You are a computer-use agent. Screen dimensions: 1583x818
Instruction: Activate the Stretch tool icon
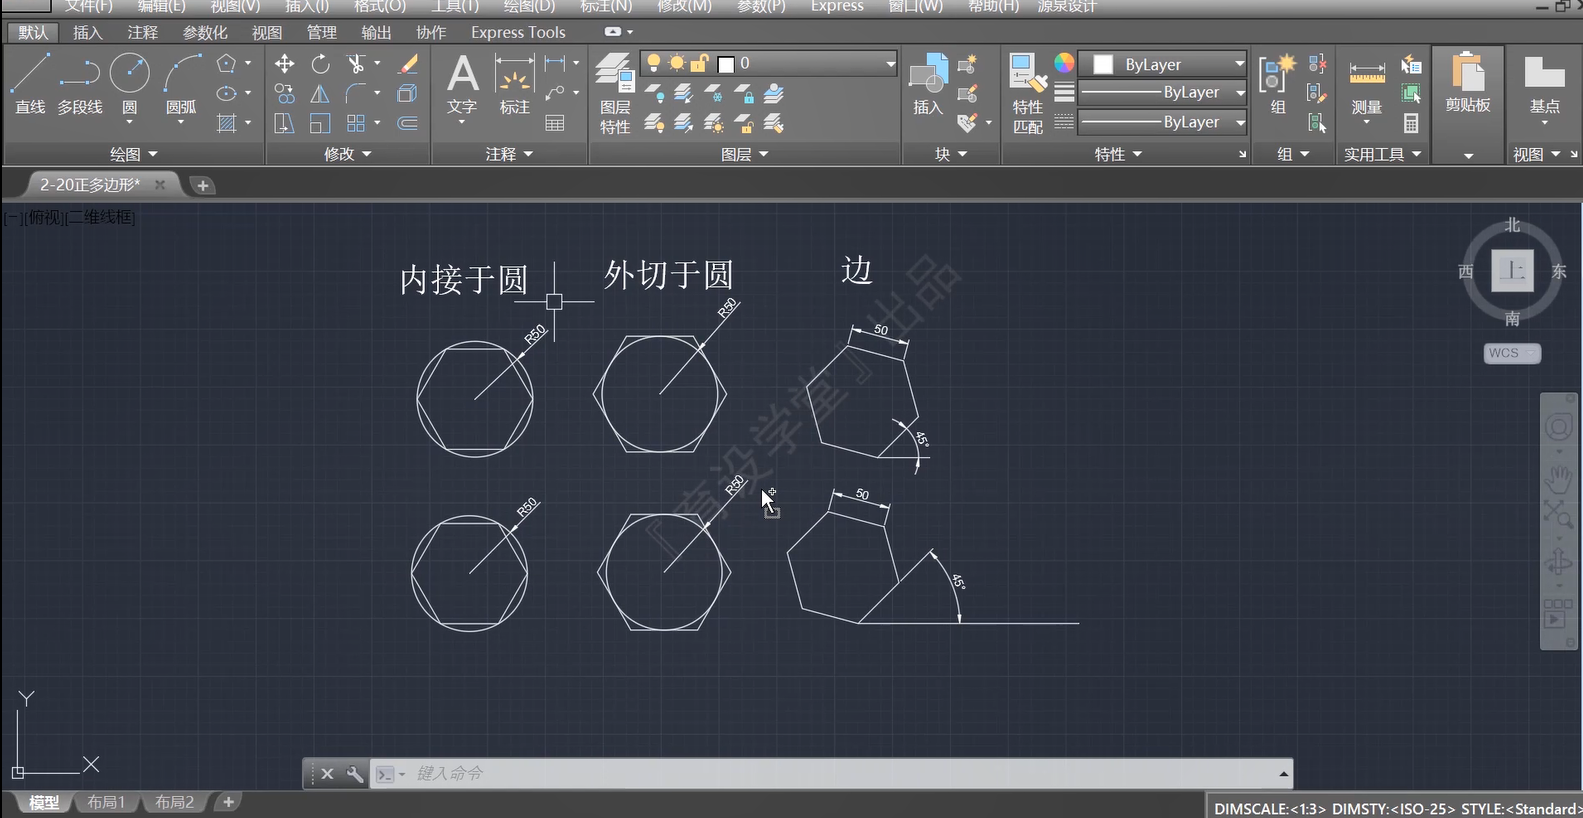point(285,123)
